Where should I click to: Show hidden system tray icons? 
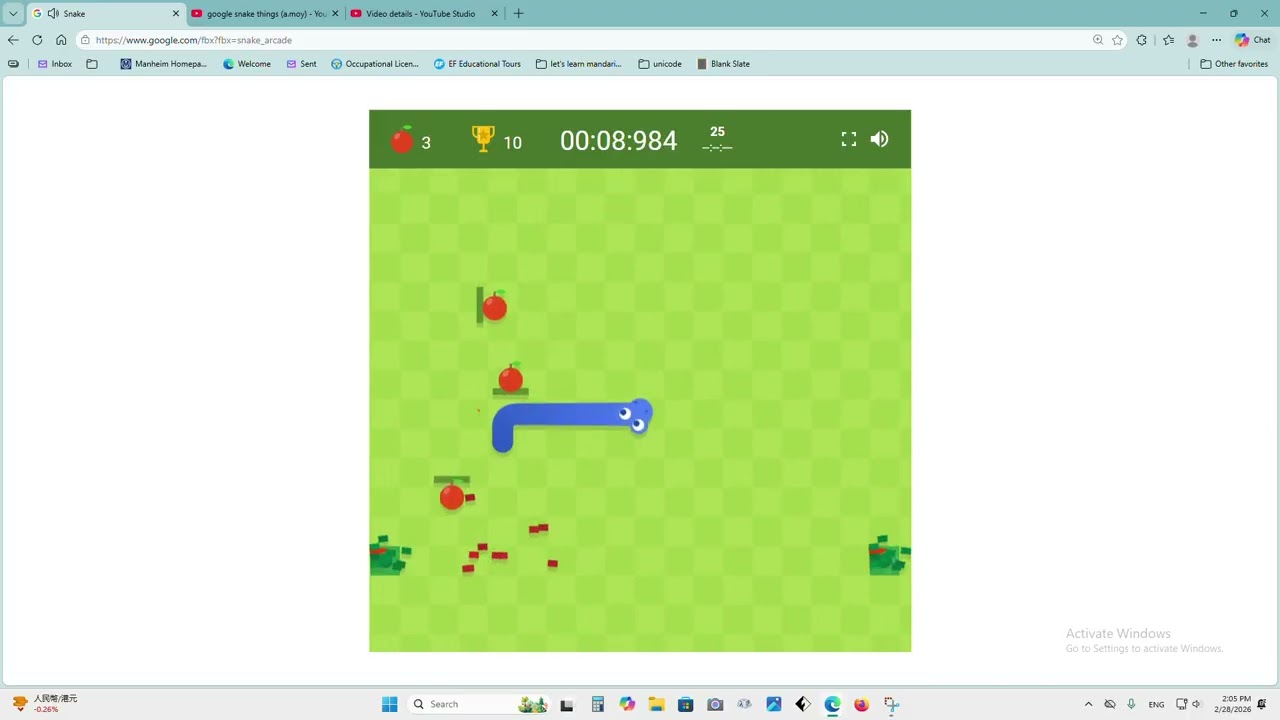coord(1089,704)
